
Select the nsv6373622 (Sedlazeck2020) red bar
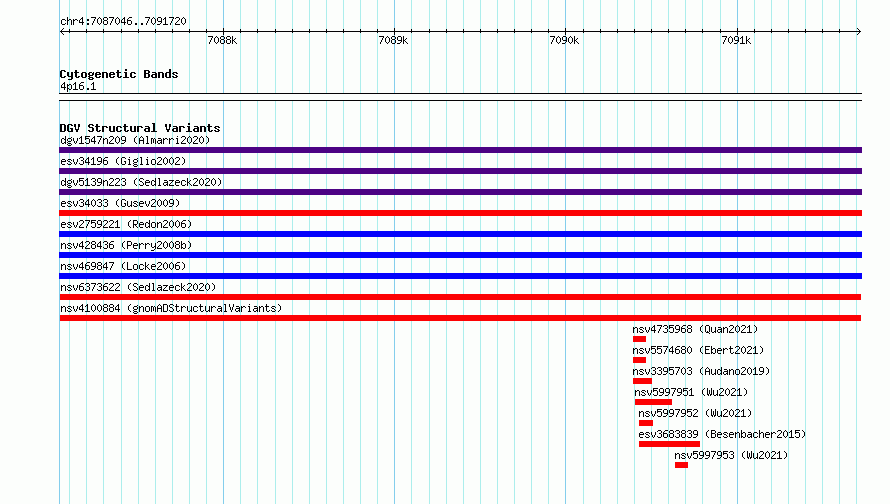pyautogui.click(x=460, y=297)
